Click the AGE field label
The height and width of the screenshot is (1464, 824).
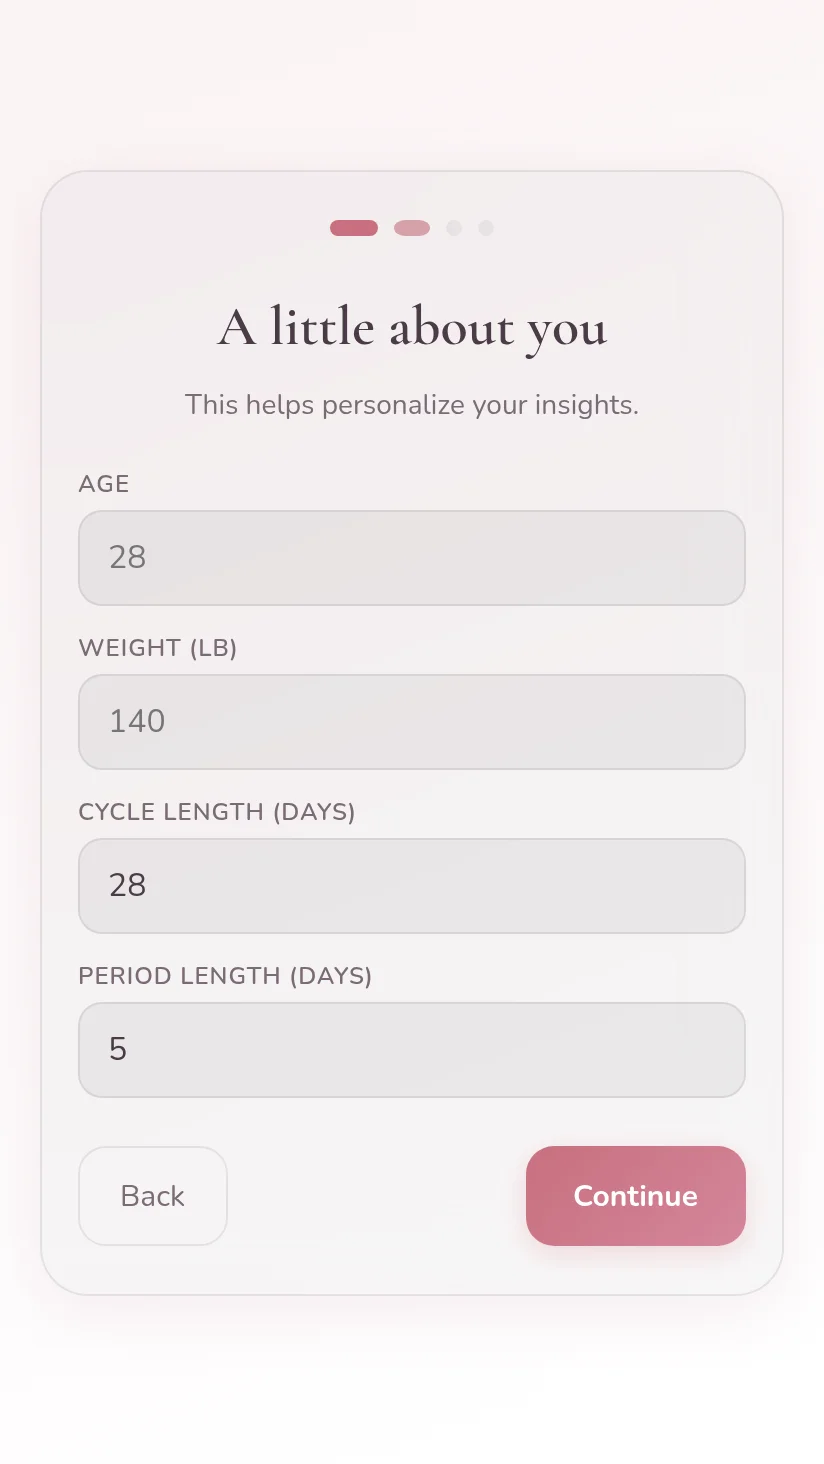(104, 484)
